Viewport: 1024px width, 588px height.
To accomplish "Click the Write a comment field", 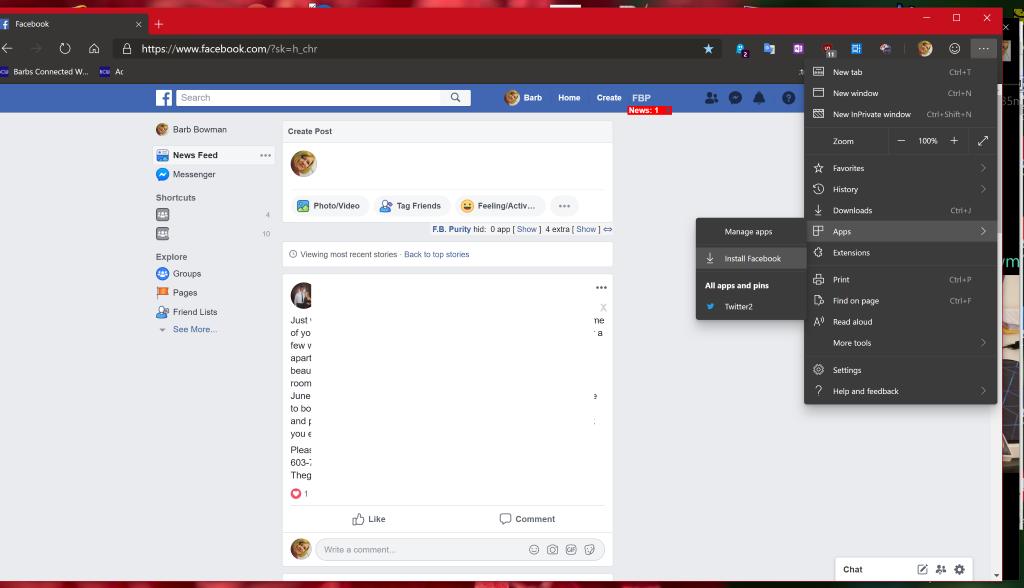I will point(421,550).
